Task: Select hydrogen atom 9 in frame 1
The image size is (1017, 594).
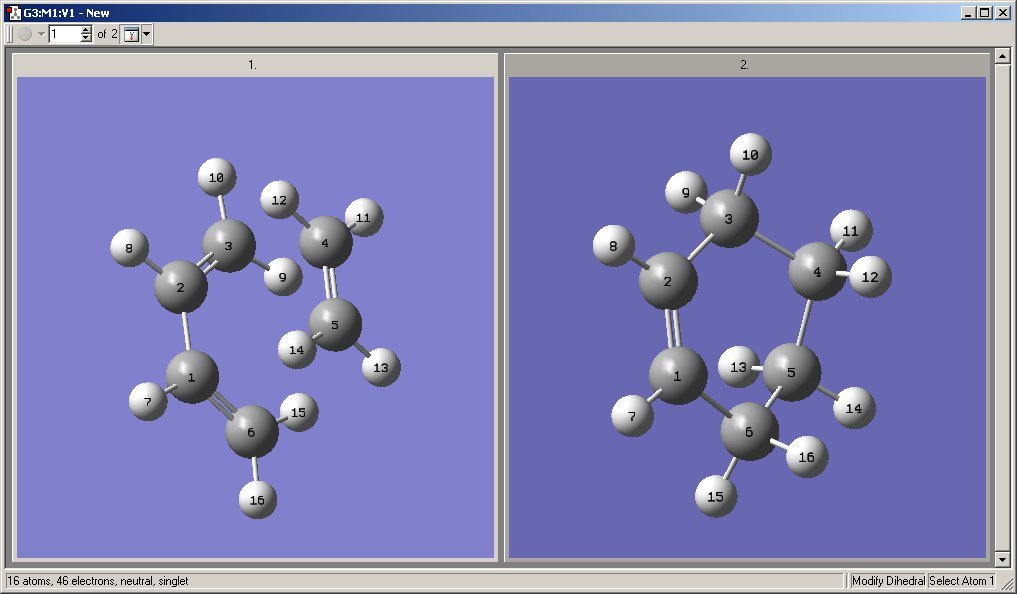Action: (x=283, y=277)
